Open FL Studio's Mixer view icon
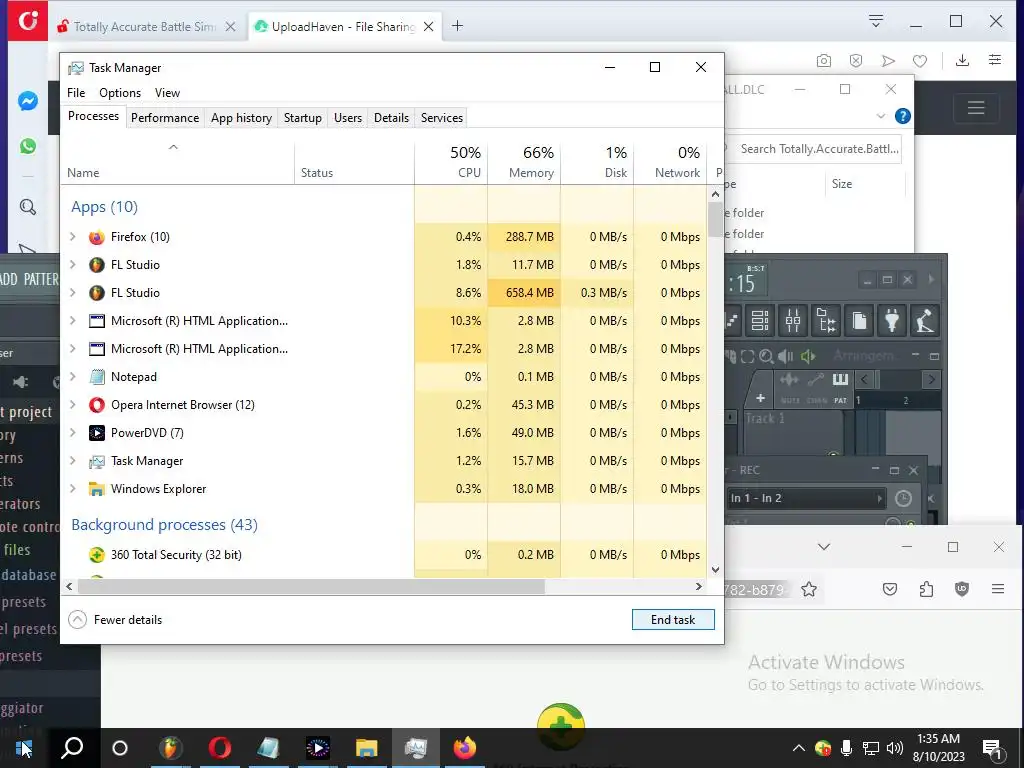Viewport: 1024px width, 768px height. (x=793, y=321)
